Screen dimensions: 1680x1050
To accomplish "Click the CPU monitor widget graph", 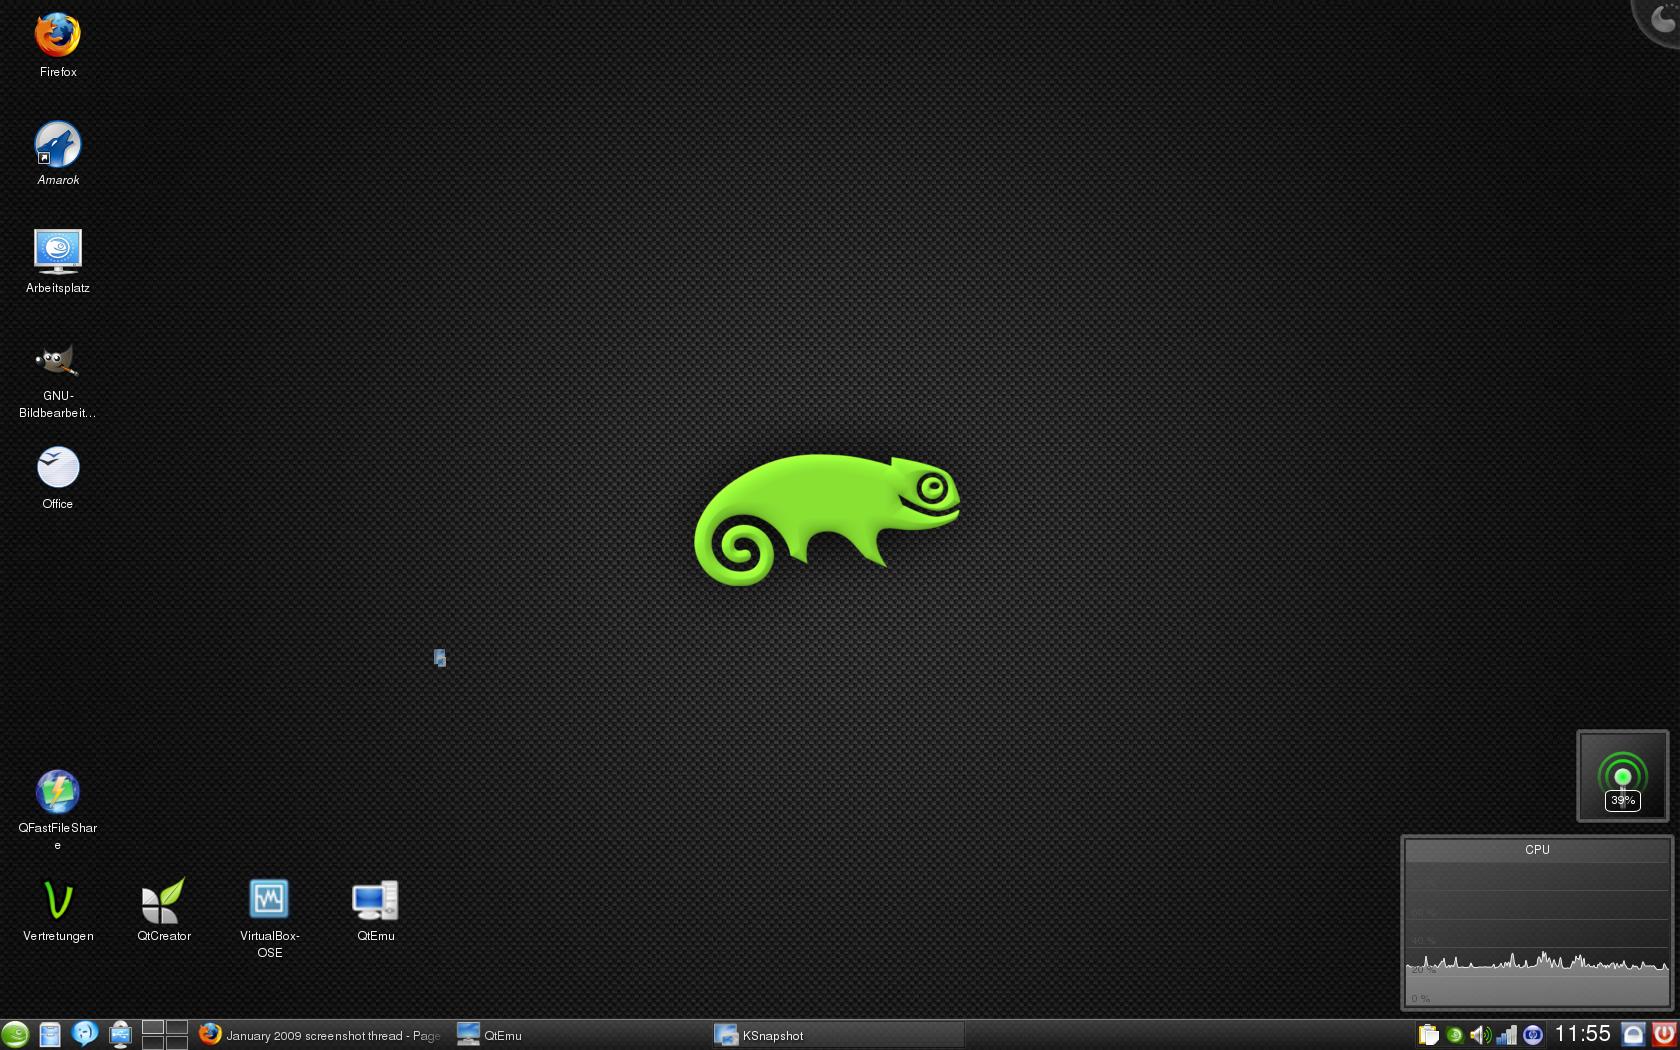I will click(1537, 922).
